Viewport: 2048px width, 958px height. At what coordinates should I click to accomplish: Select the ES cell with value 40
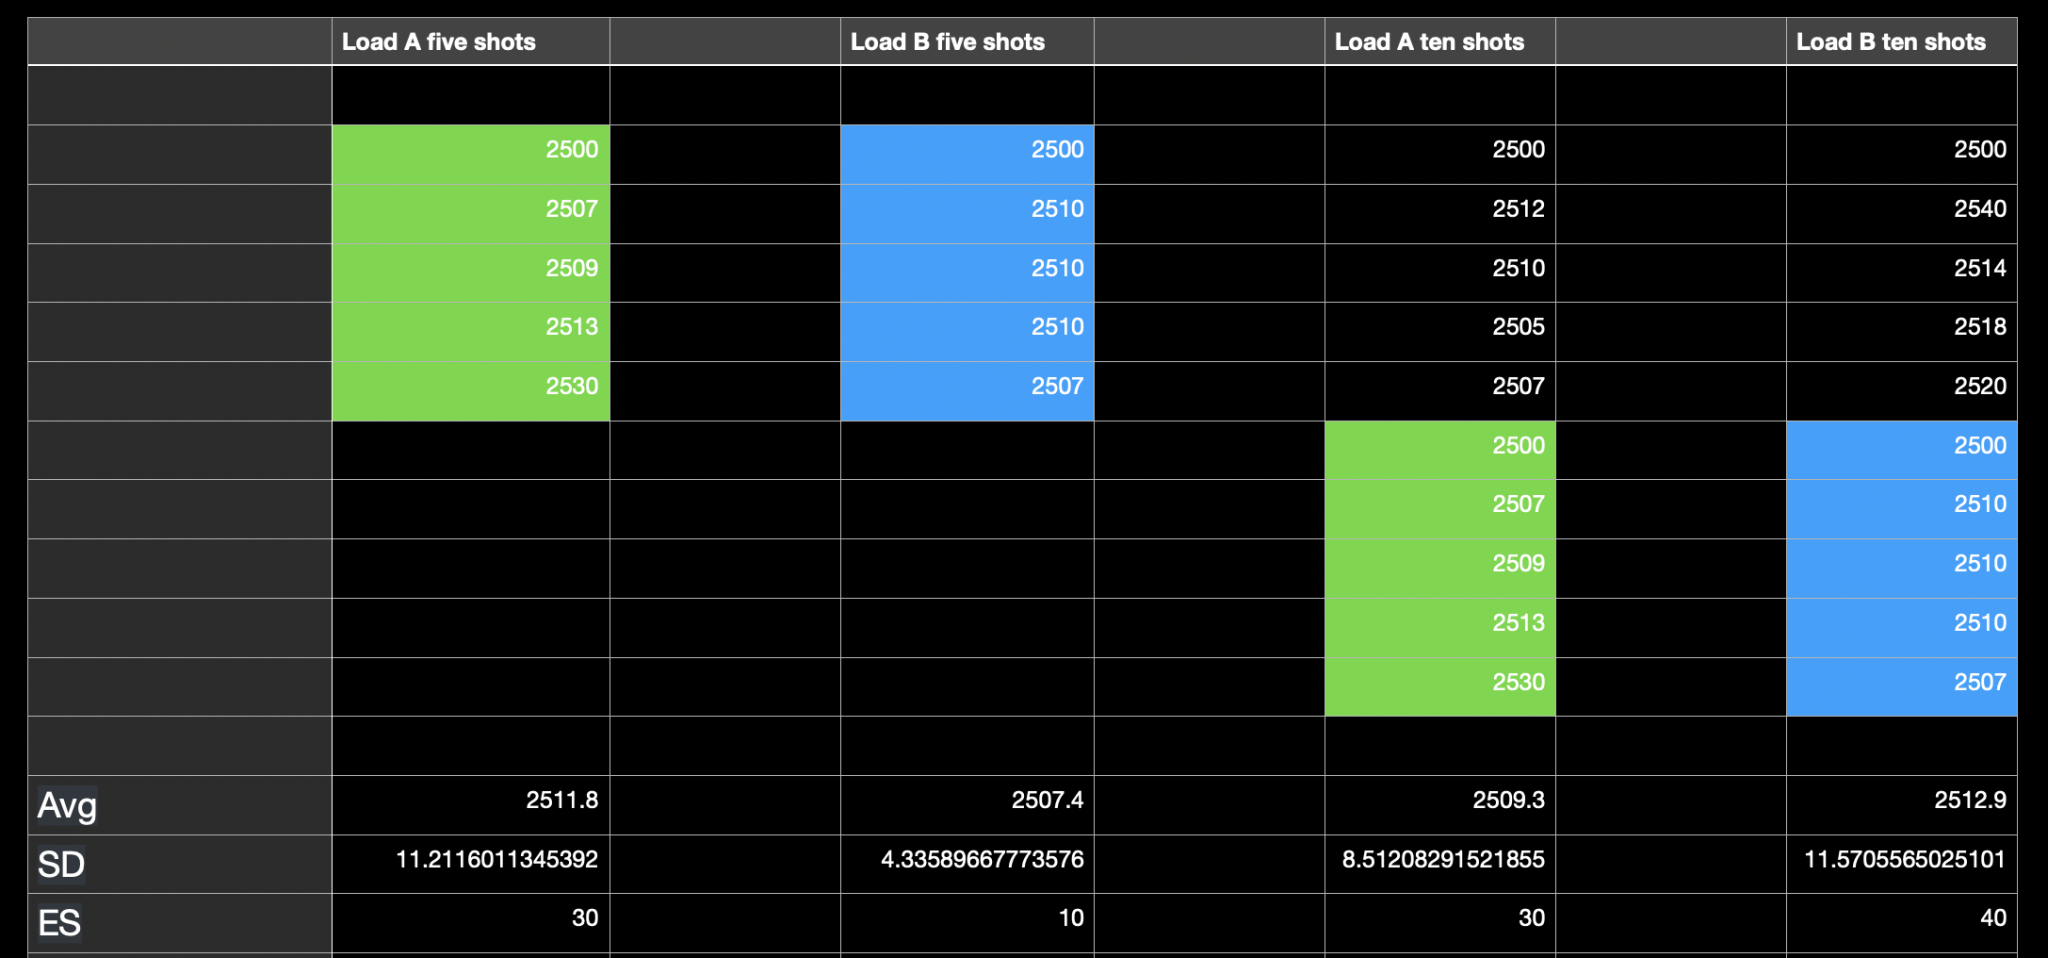coord(1900,918)
